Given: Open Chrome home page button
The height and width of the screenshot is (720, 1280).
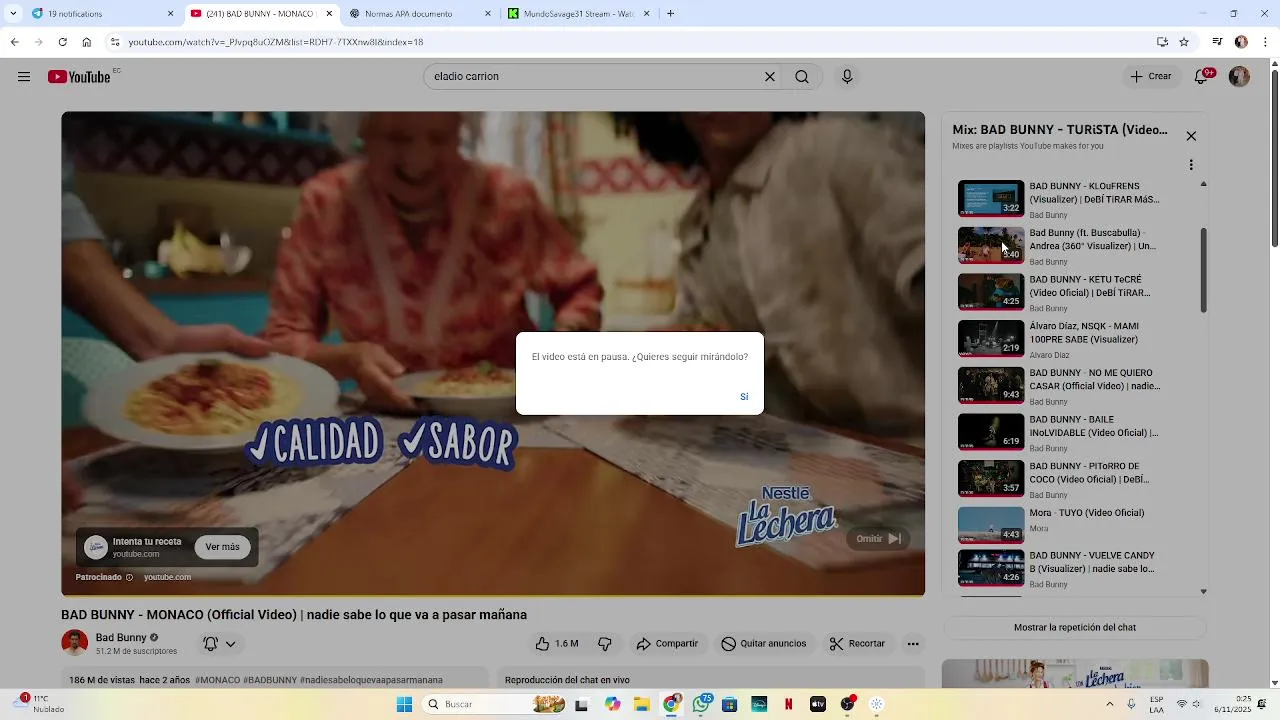Looking at the screenshot, I should click(x=87, y=42).
